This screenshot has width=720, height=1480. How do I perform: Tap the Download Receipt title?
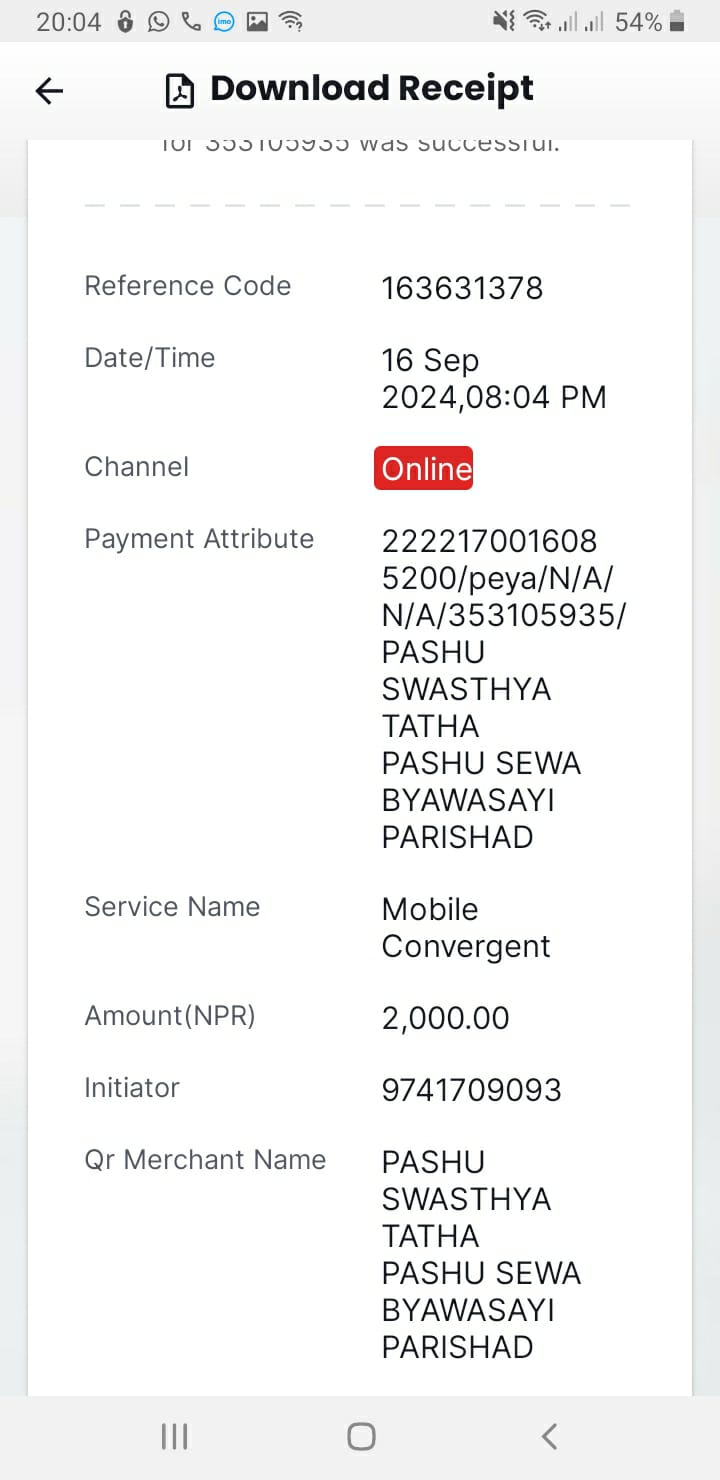pos(372,89)
